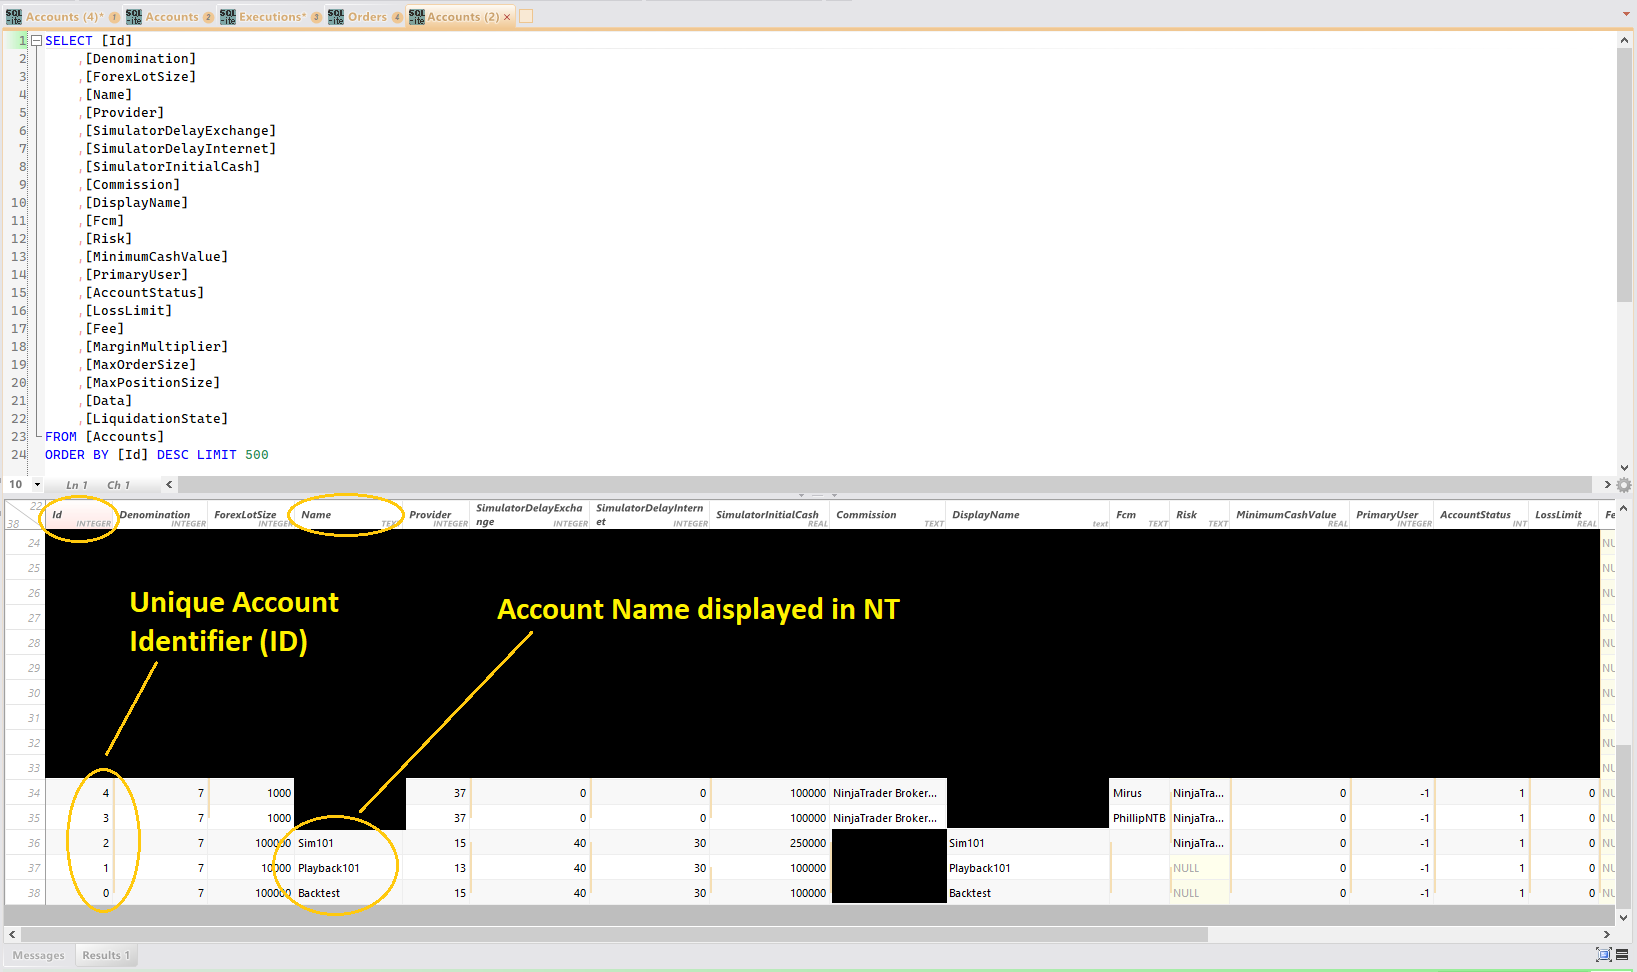
Task: Click the SimulatorInitialCash column header
Action: [x=771, y=515]
